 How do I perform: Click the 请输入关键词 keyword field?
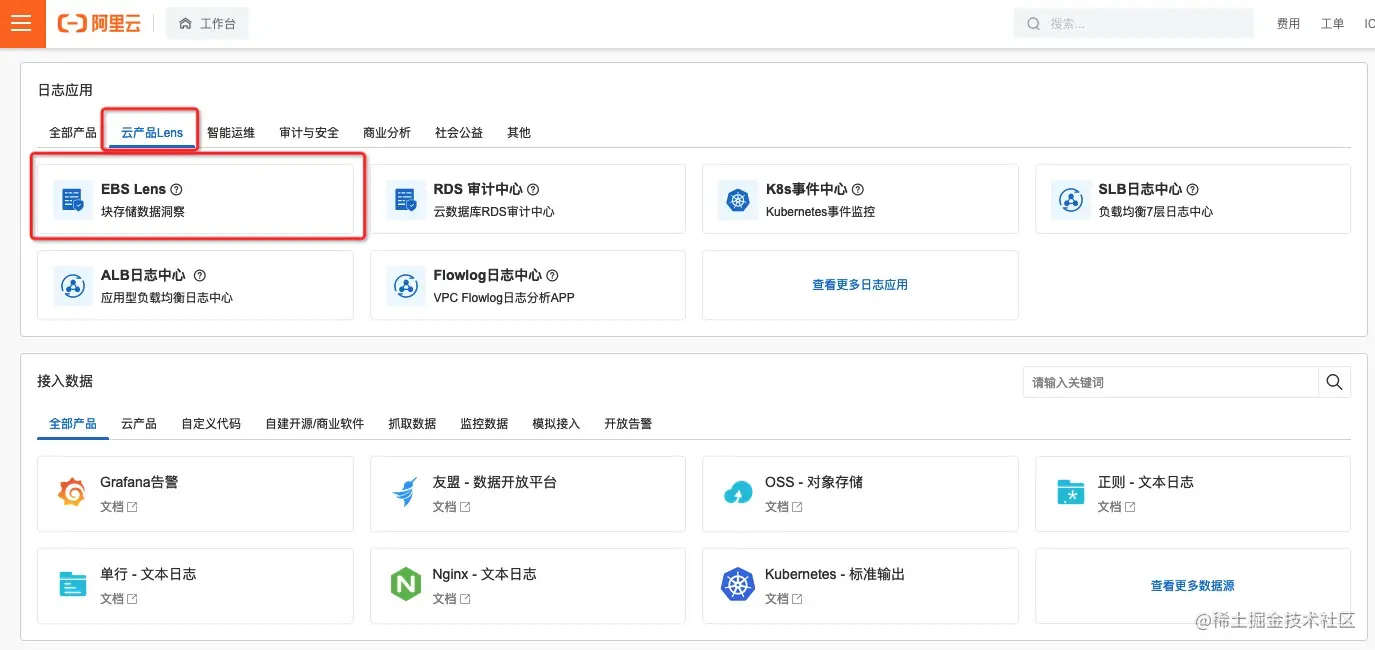click(1170, 382)
